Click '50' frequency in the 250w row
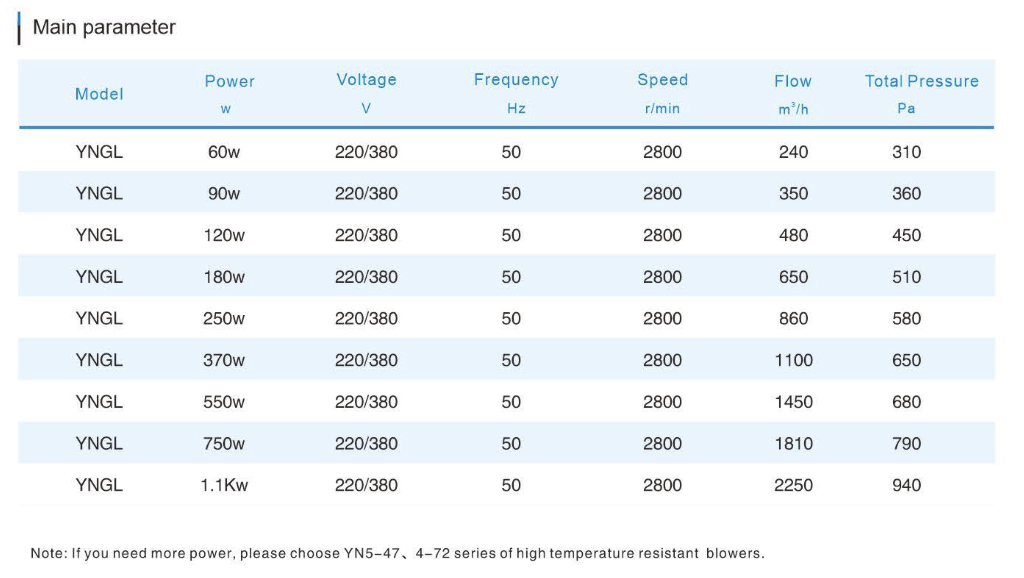 pyautogui.click(x=511, y=319)
